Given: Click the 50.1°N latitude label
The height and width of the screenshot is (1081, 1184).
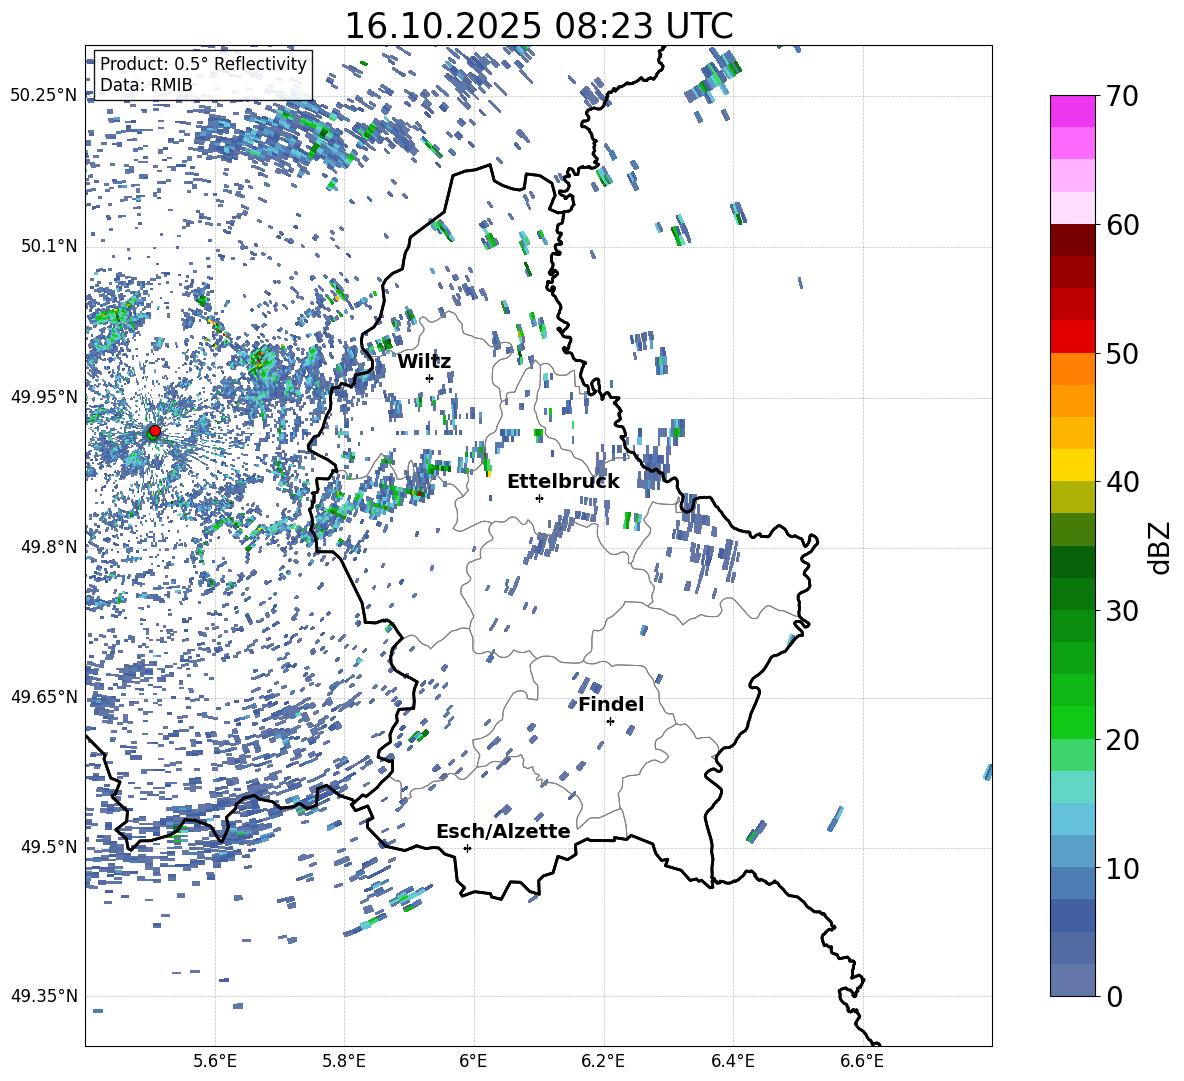Looking at the screenshot, I should point(48,246).
